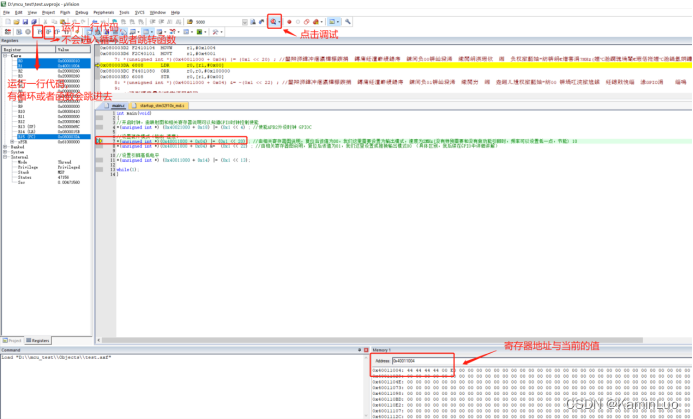The height and width of the screenshot is (419, 693).
Task: Open dropdown of the 5000 search combo box
Action: click(245, 22)
